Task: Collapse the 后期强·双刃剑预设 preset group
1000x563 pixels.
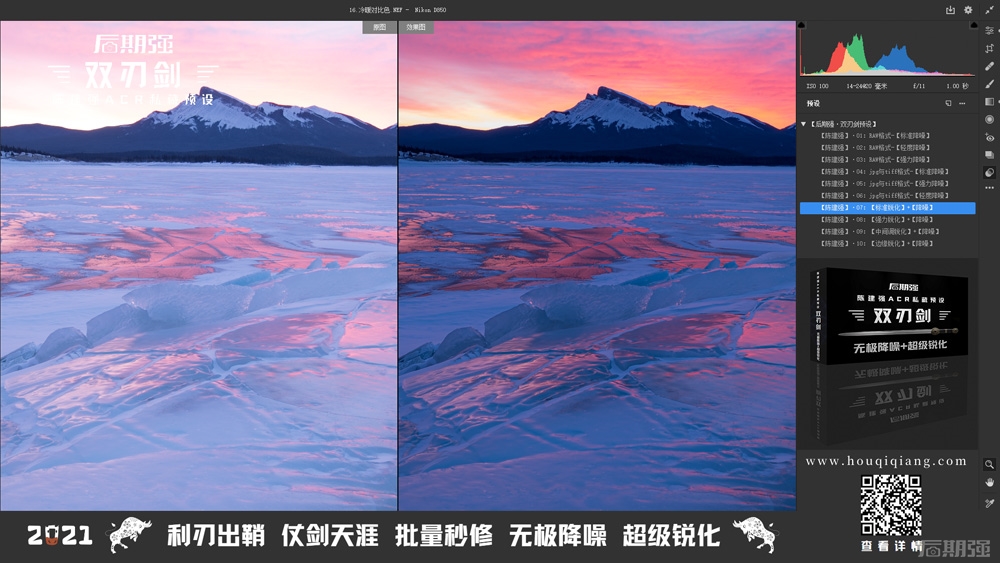Action: 804,124
